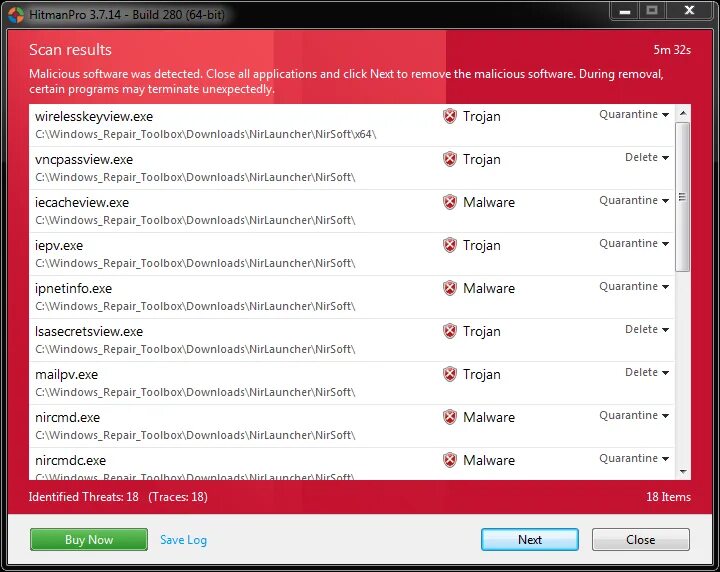Open the Quarantine dropdown for wirelesskeyview.exe
The width and height of the screenshot is (720, 572).
[x=634, y=114]
